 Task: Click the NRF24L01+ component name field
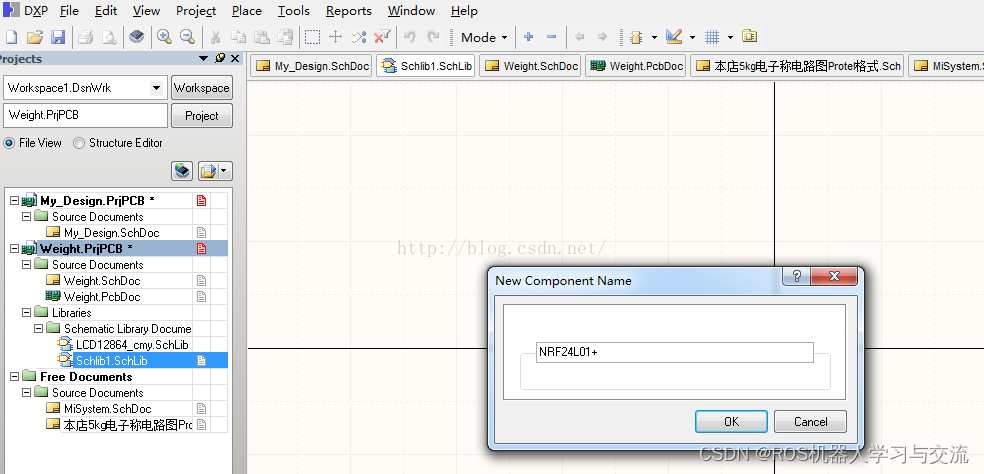click(675, 352)
